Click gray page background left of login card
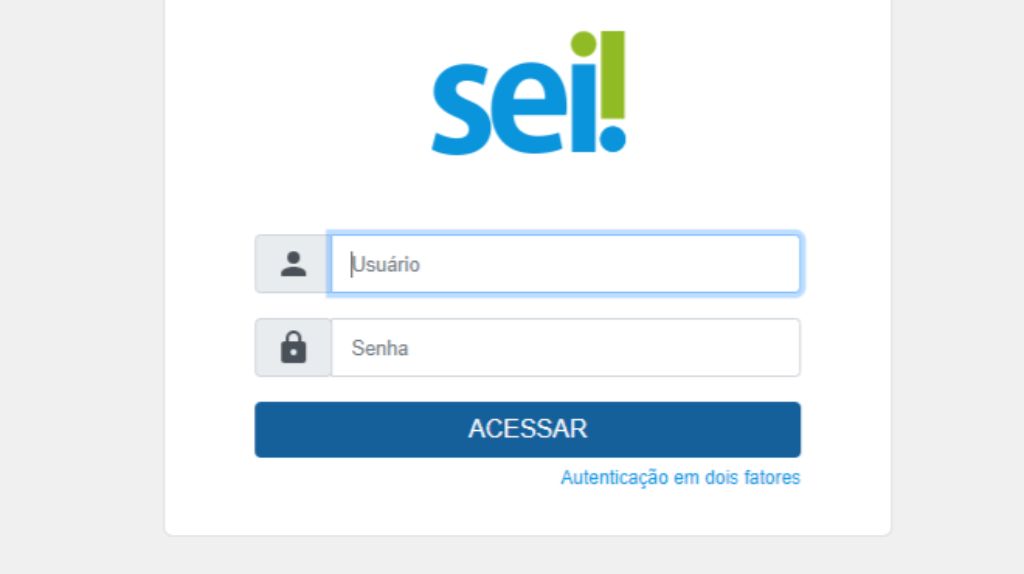The image size is (1024, 574). 82,287
